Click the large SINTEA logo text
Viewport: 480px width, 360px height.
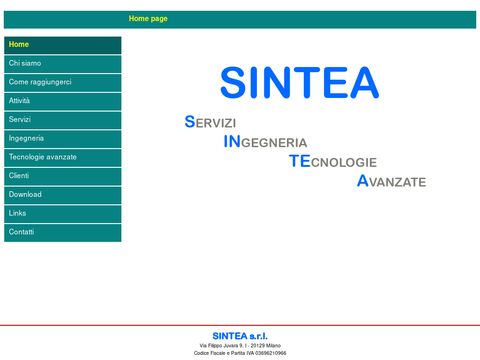(x=299, y=82)
